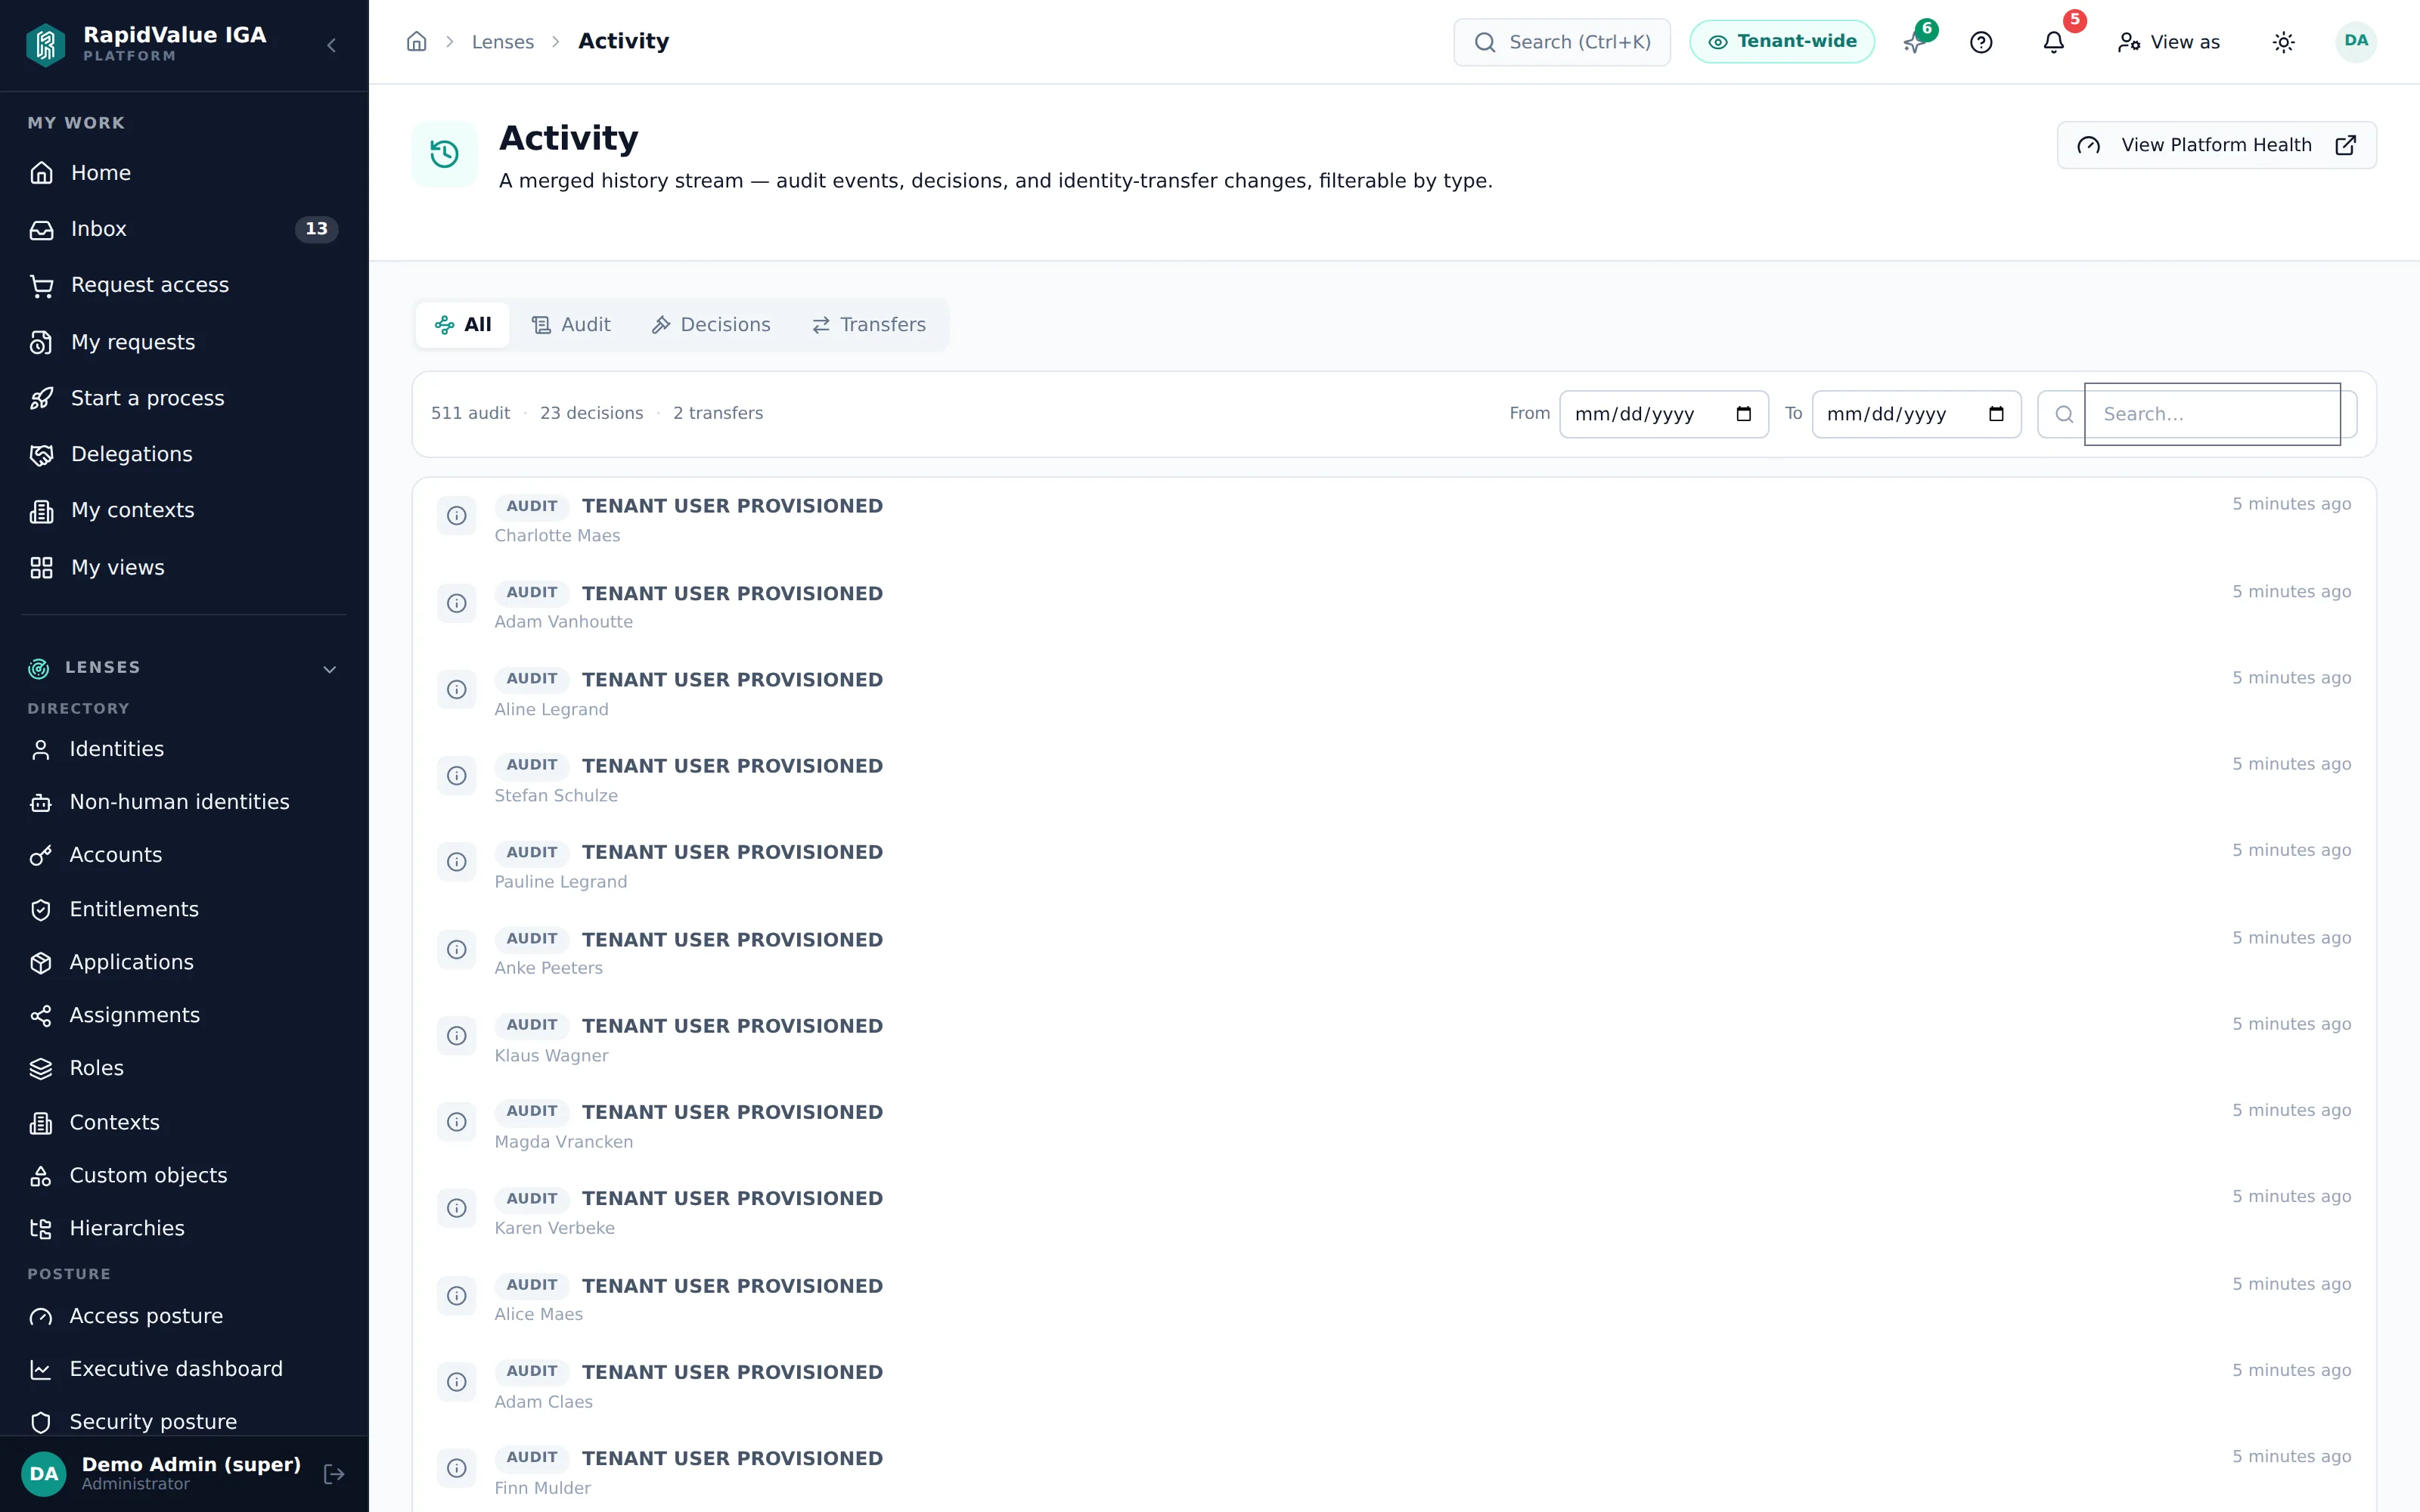
Task: Open the help question mark icon
Action: click(x=1981, y=42)
